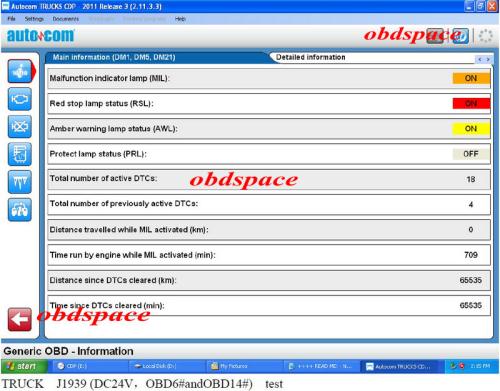Click the tab scroll right arrow
Viewport: 500px width, 391px height.
(488, 59)
